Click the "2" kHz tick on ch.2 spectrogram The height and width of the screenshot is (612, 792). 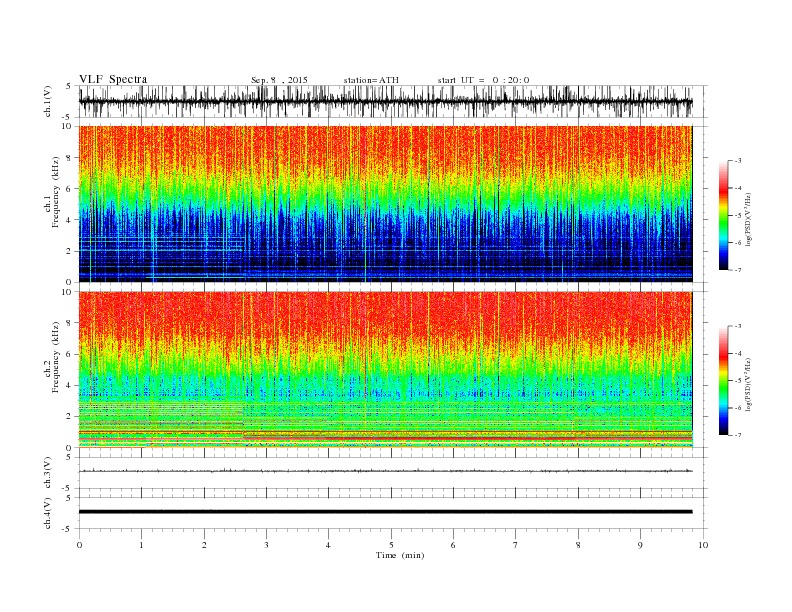coord(70,417)
